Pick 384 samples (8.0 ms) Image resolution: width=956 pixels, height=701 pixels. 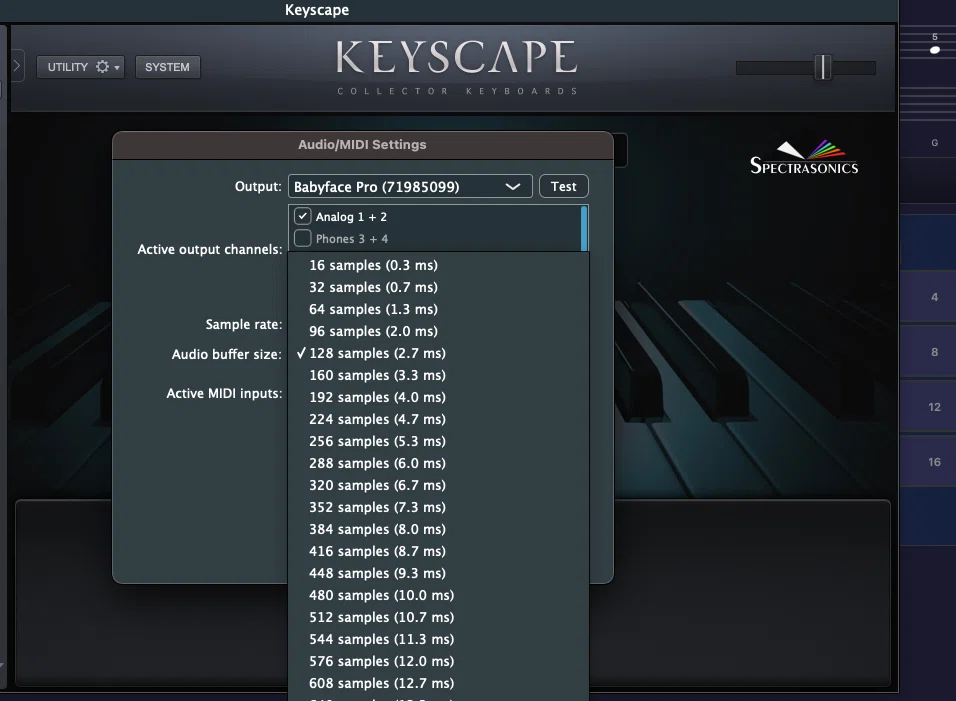(x=438, y=528)
